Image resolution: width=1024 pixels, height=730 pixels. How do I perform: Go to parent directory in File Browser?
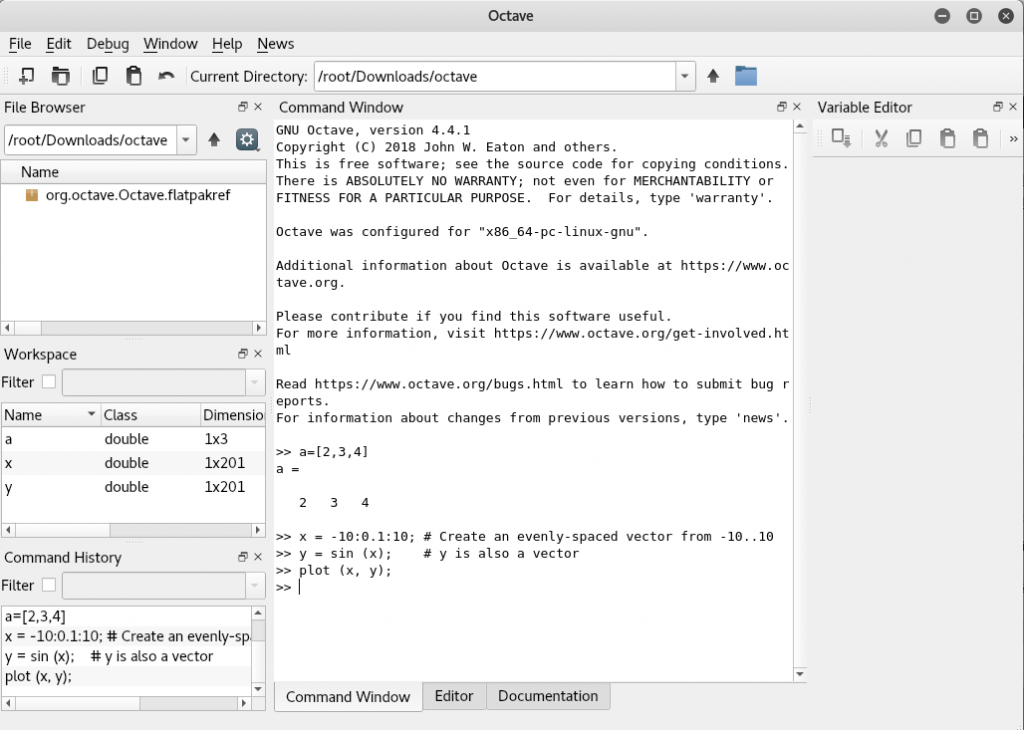click(x=214, y=139)
